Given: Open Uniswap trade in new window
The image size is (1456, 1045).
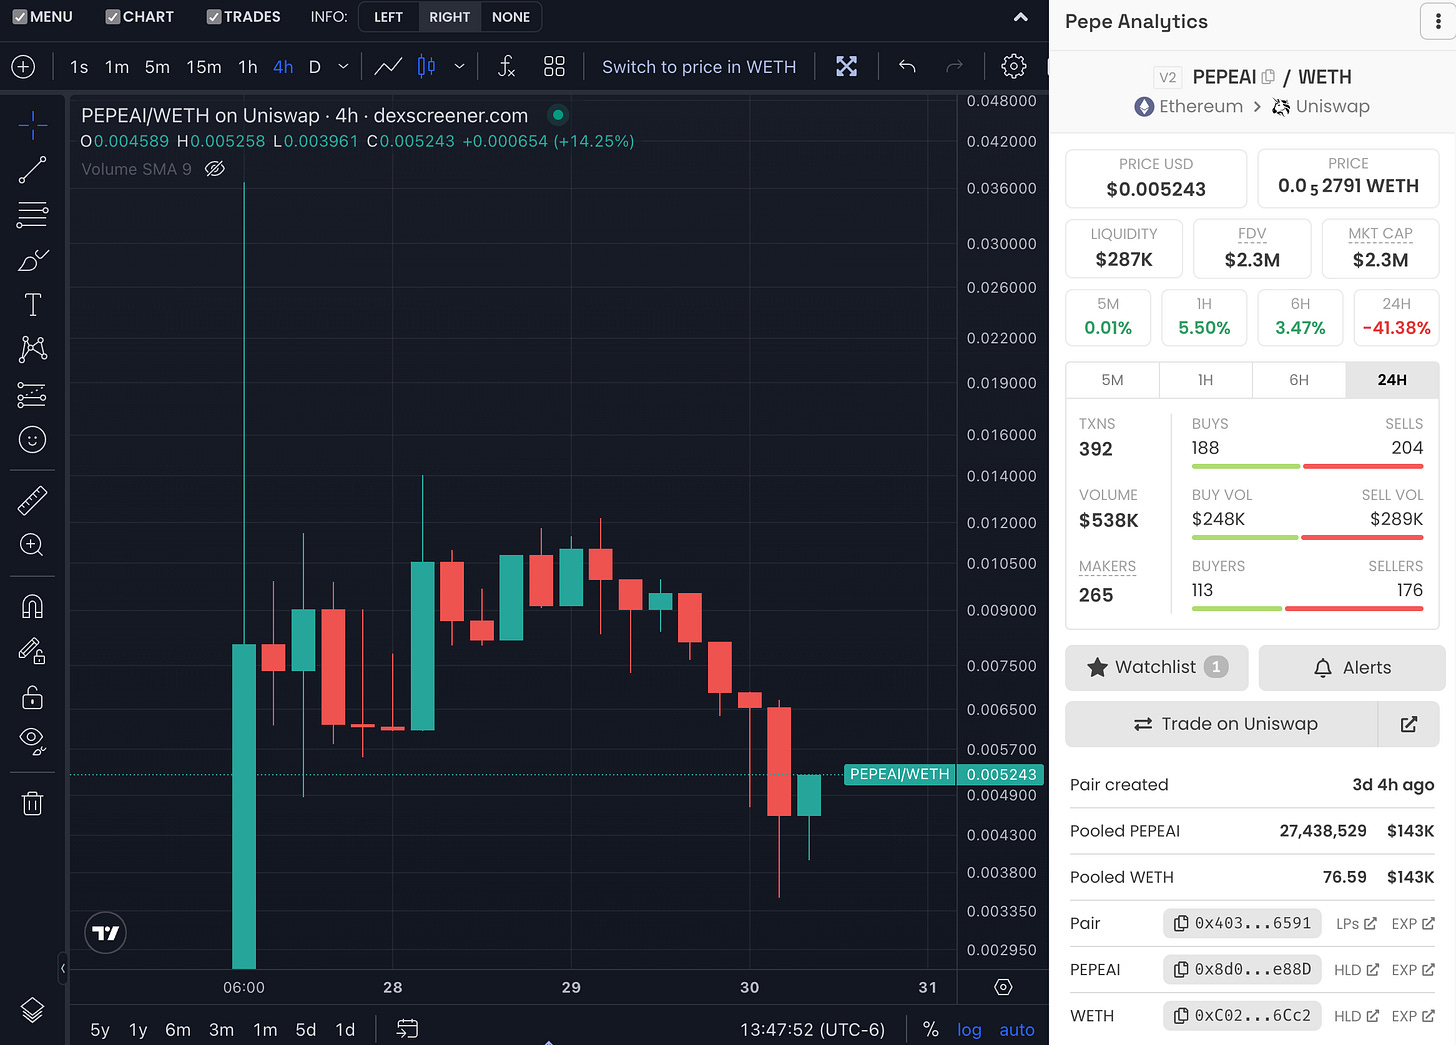Looking at the screenshot, I should pyautogui.click(x=1409, y=724).
